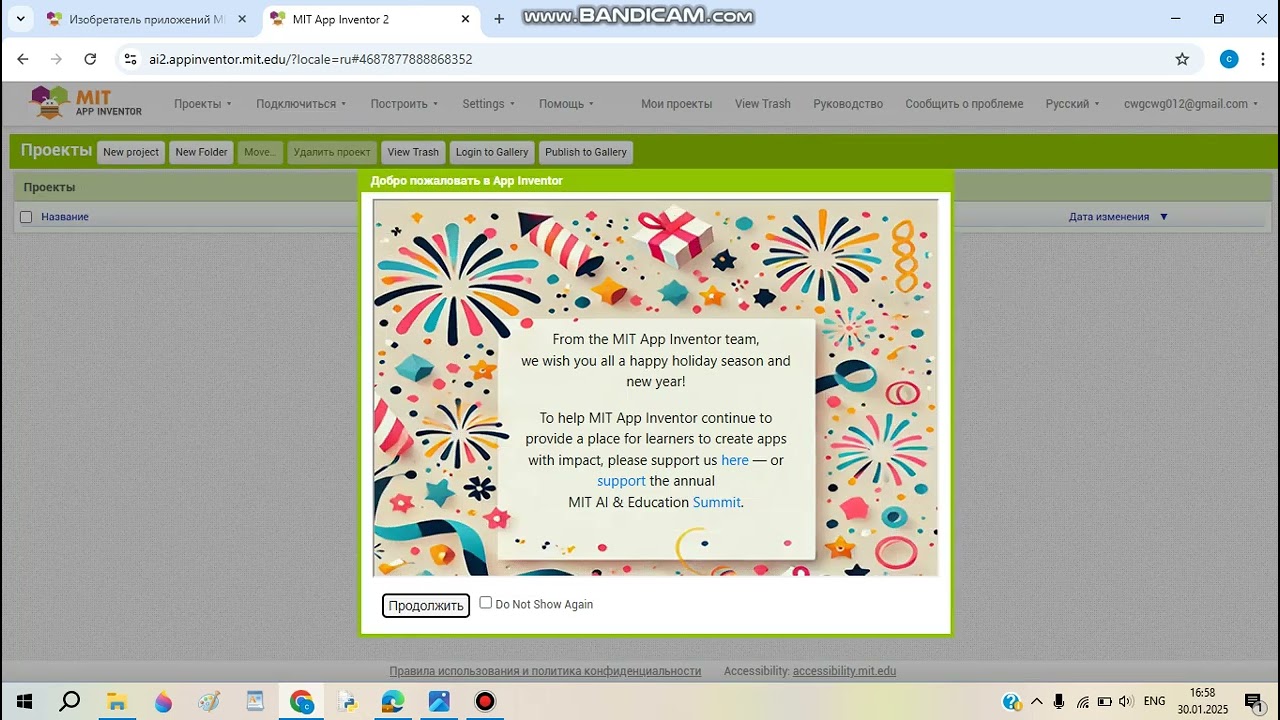
Task: Open the blue globe with briefcase taskbar icon
Action: (x=393, y=701)
